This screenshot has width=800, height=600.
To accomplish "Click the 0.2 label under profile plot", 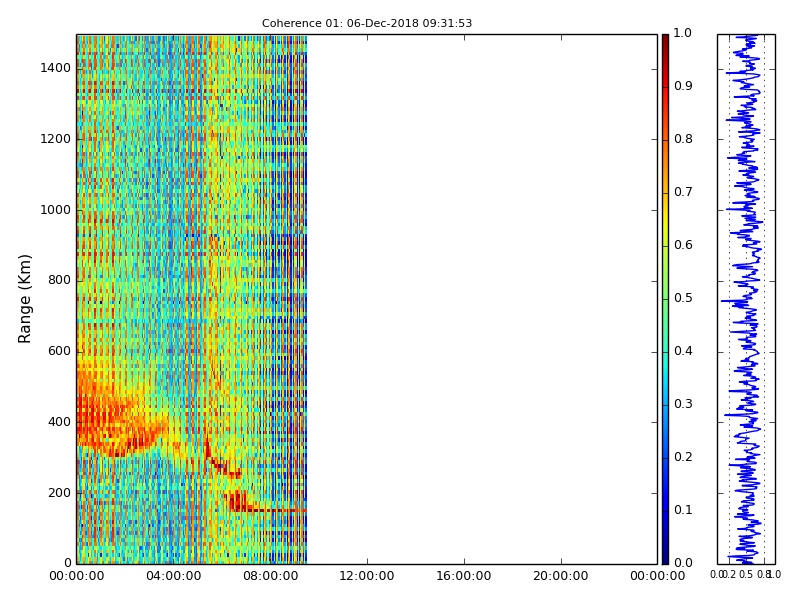I will click(730, 575).
